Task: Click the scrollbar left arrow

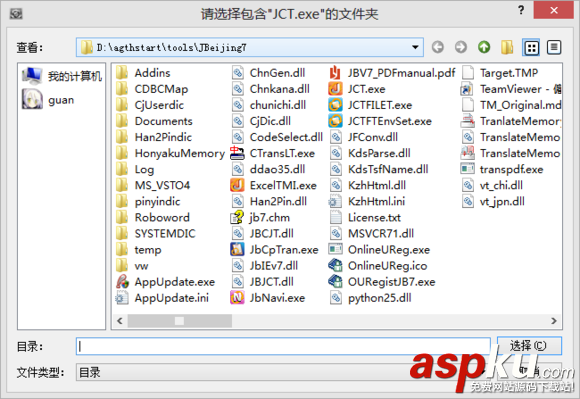Action: click(x=120, y=321)
